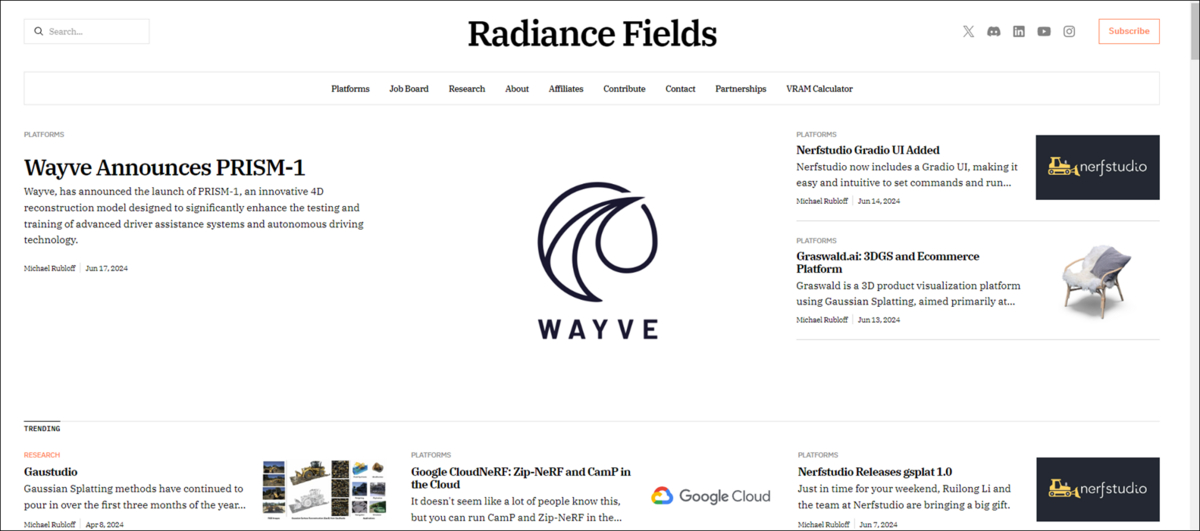Open Wayve Announces PRISM-1 headline
1200x531 pixels.
click(x=165, y=166)
